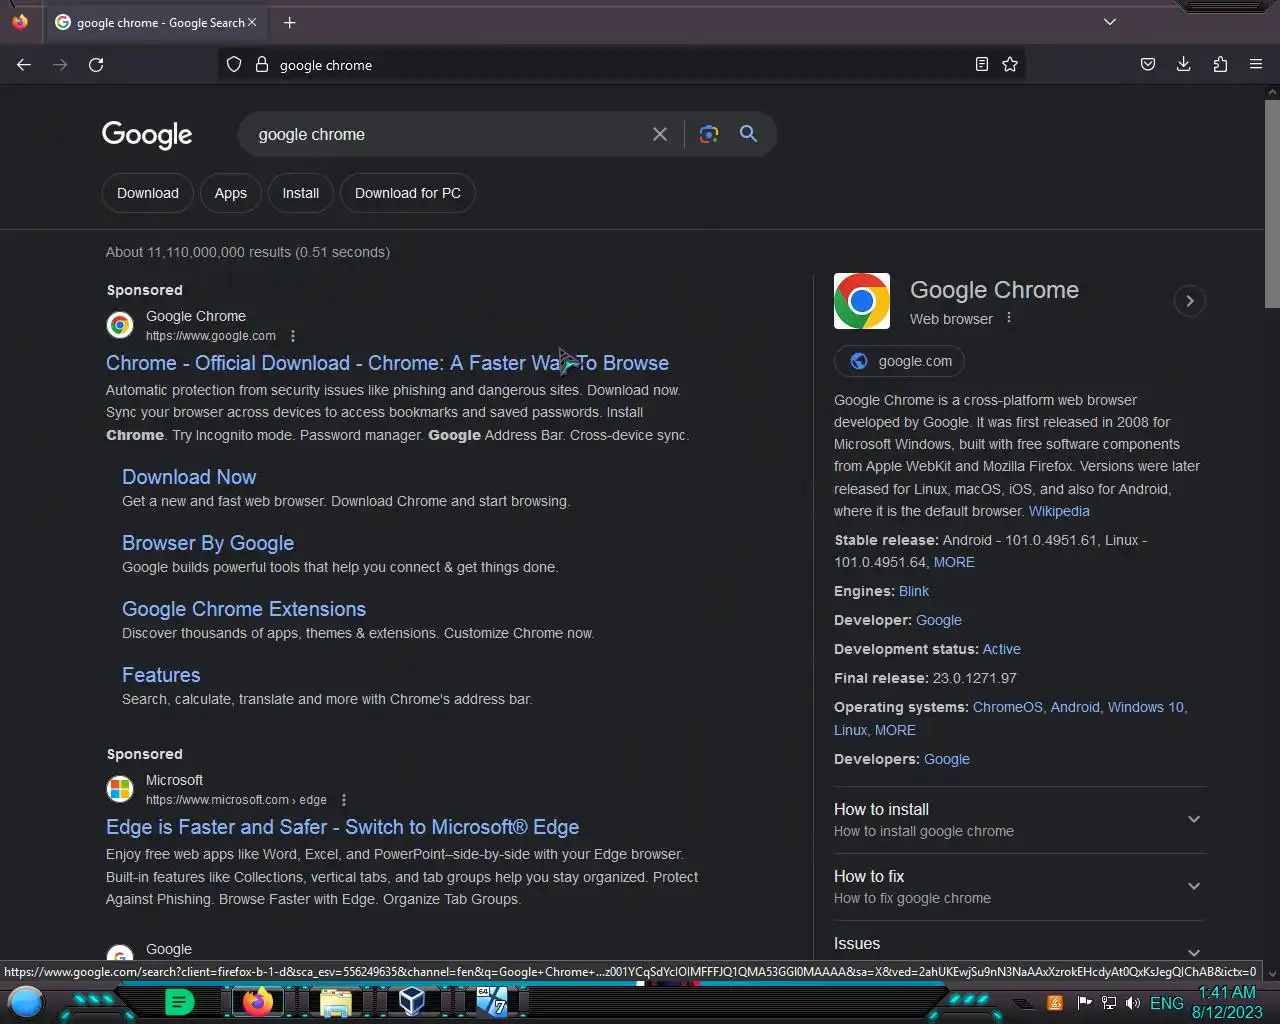Open the Chrome Official Download ad link

[387, 363]
